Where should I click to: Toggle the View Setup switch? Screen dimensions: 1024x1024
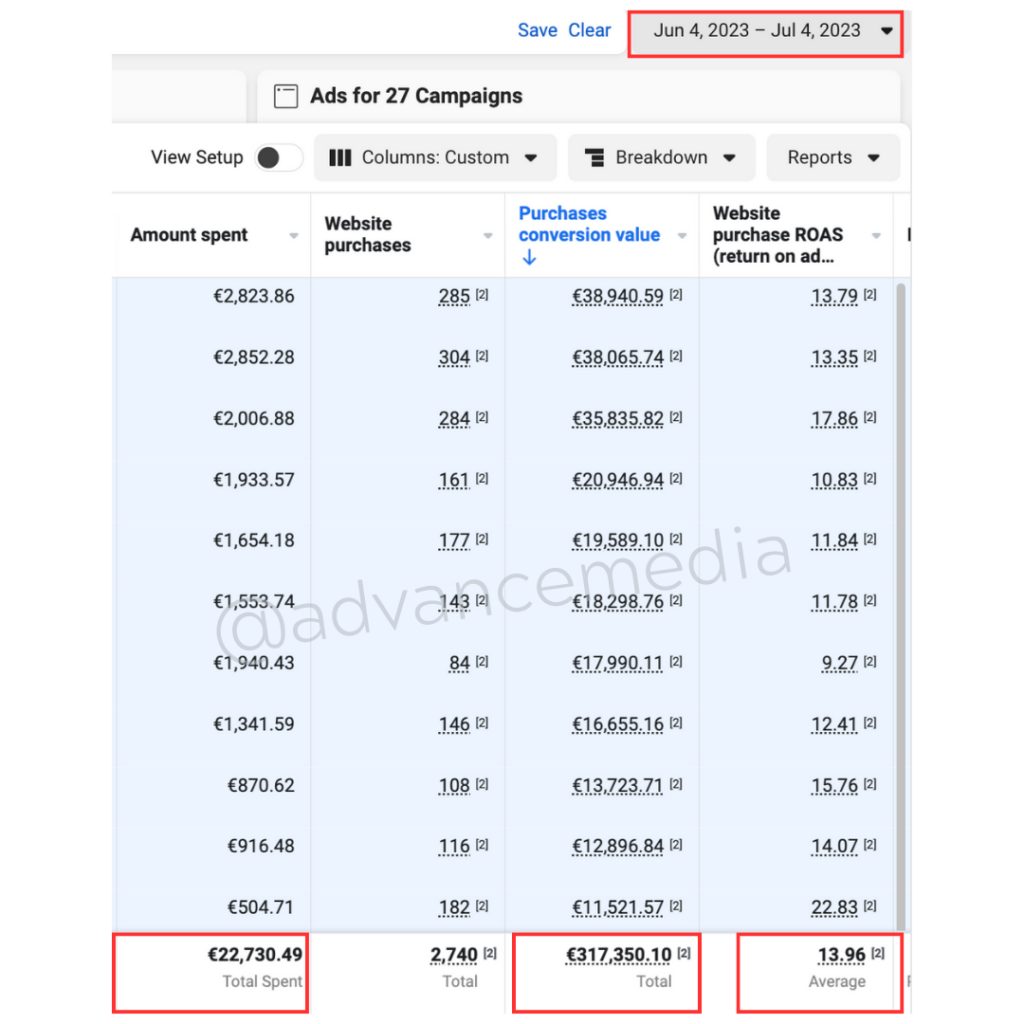(x=278, y=158)
